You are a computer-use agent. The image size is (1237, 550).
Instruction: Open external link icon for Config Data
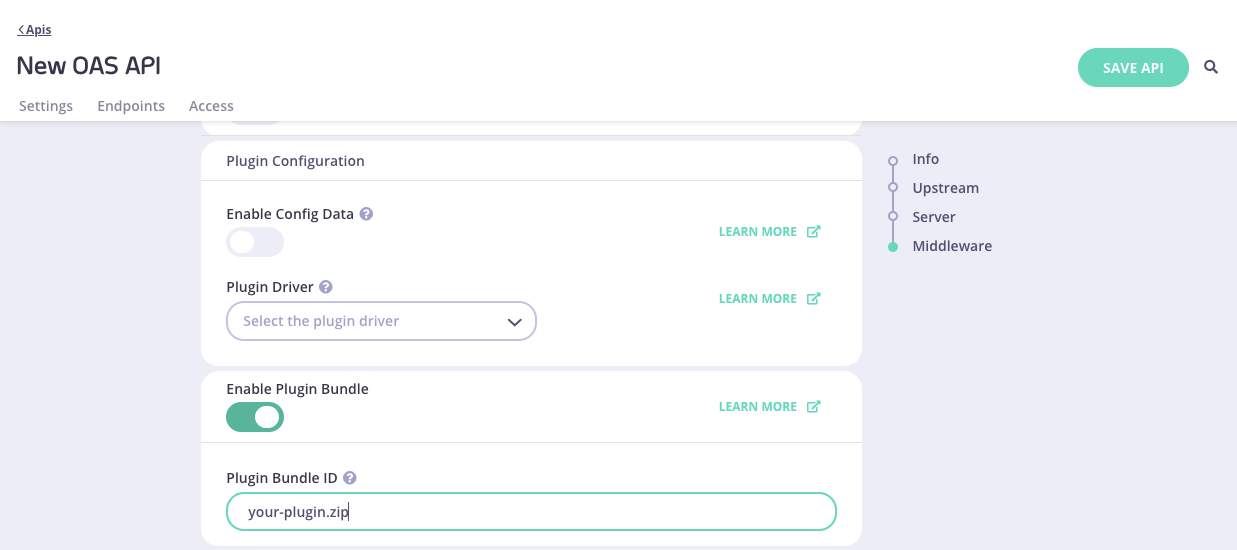814,231
